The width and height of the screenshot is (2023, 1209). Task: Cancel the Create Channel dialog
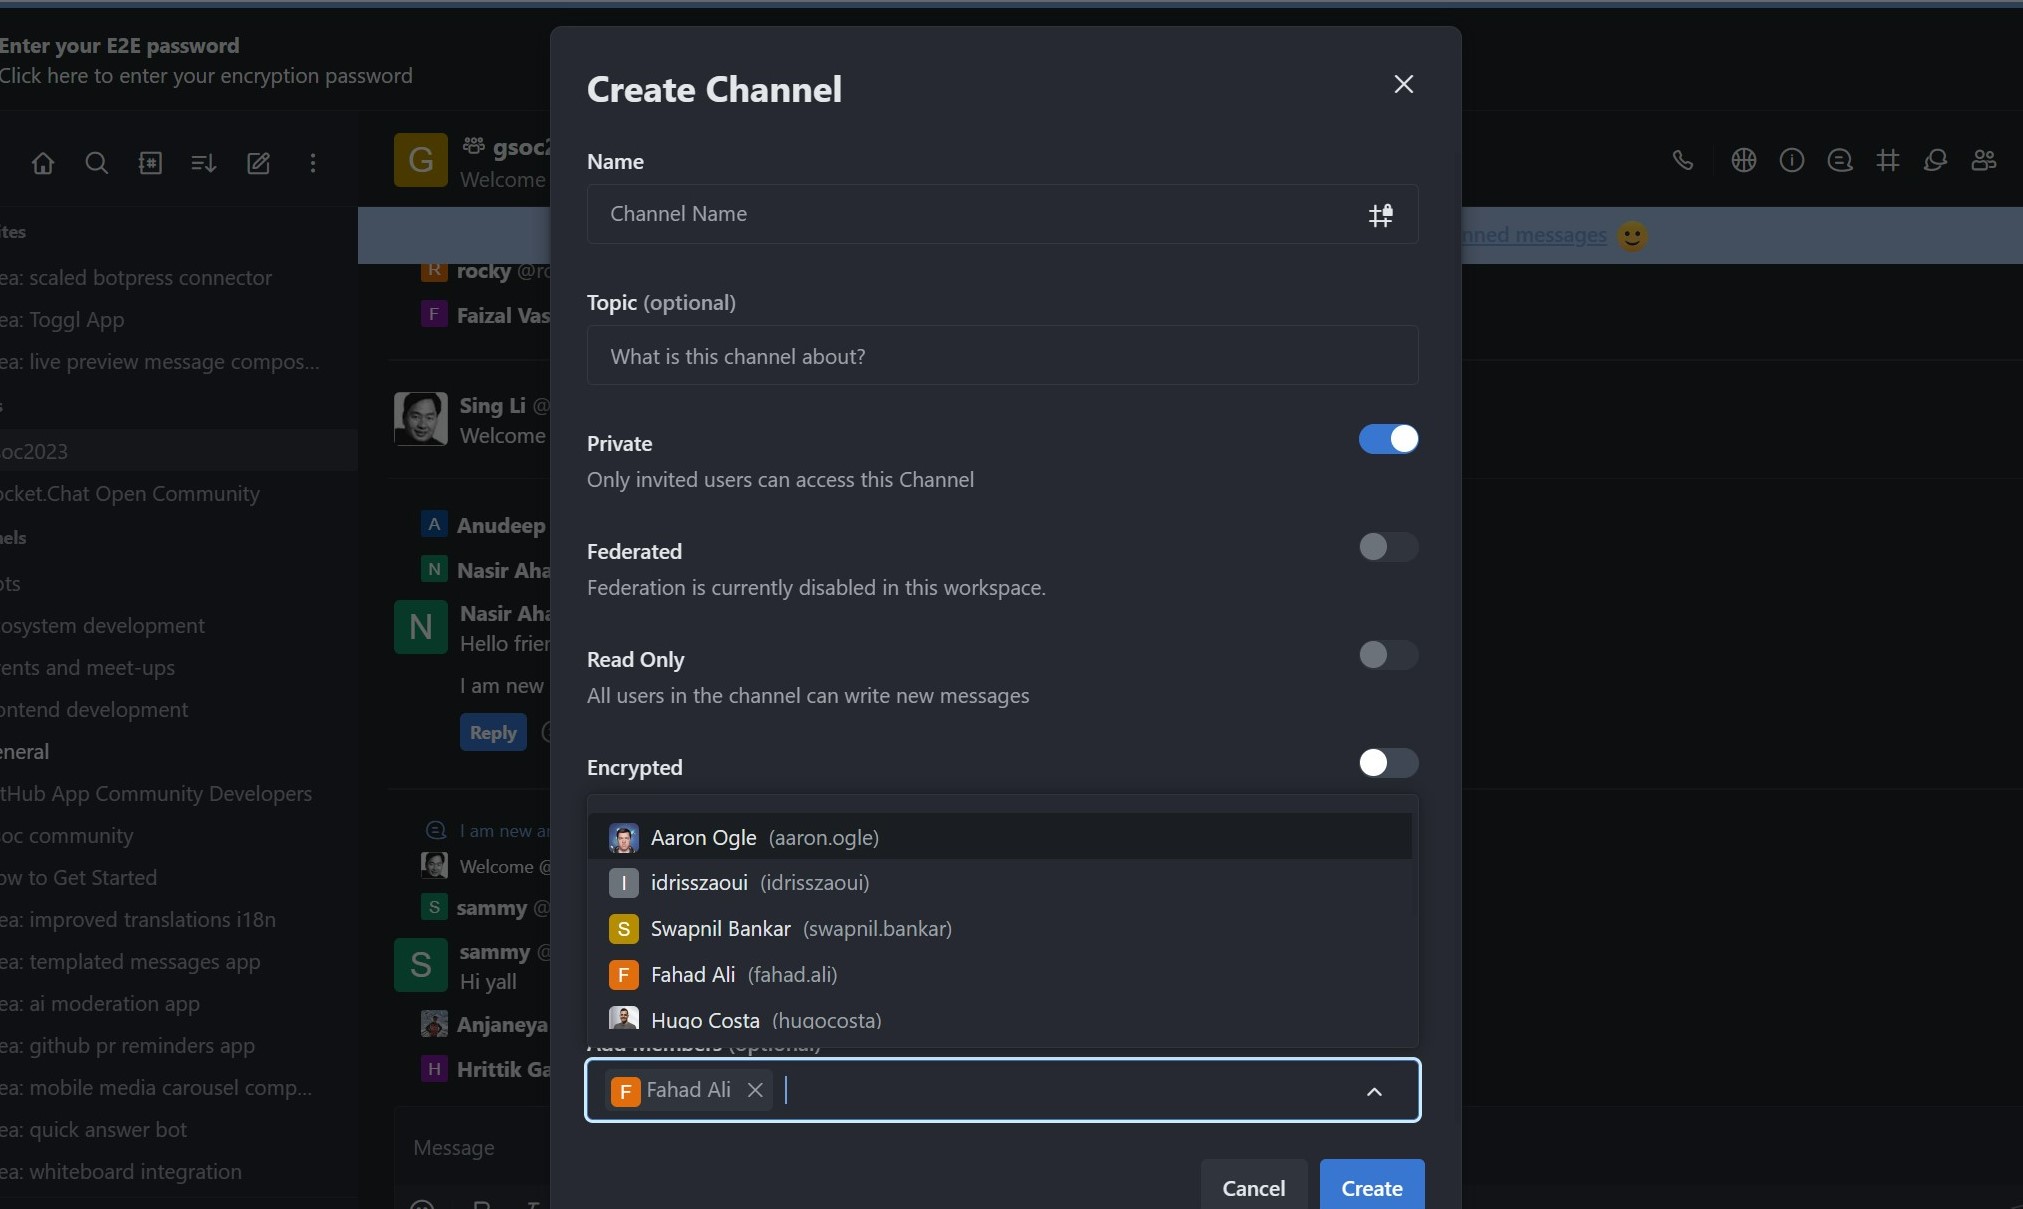(x=1252, y=1189)
